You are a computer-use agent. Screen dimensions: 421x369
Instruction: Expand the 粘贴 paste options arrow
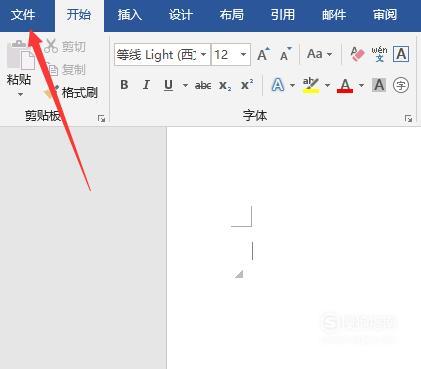(x=20, y=95)
